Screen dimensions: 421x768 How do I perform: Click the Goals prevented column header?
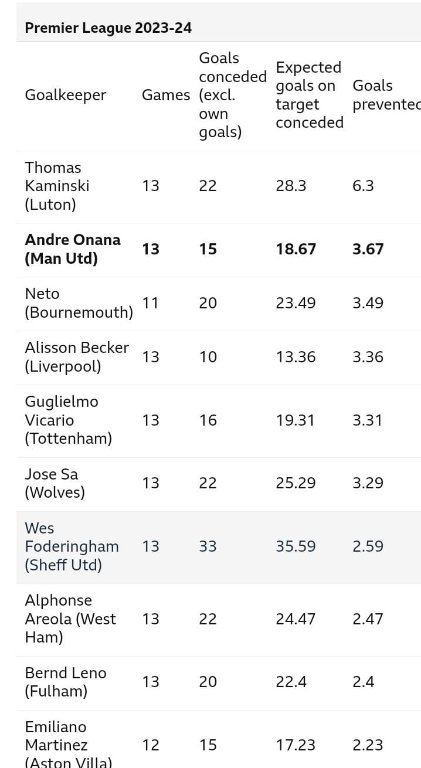click(x=387, y=95)
